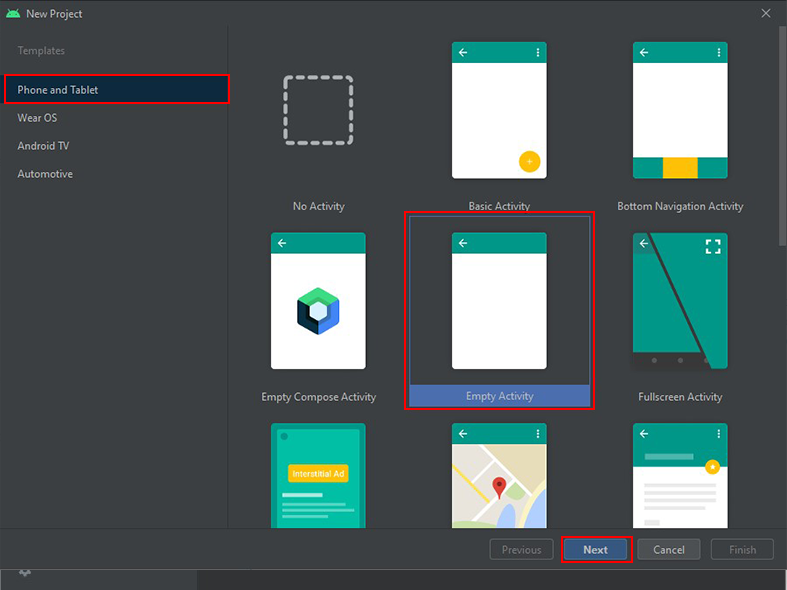This screenshot has width=787, height=590.
Task: Click the Cancel button
Action: pyautogui.click(x=669, y=550)
